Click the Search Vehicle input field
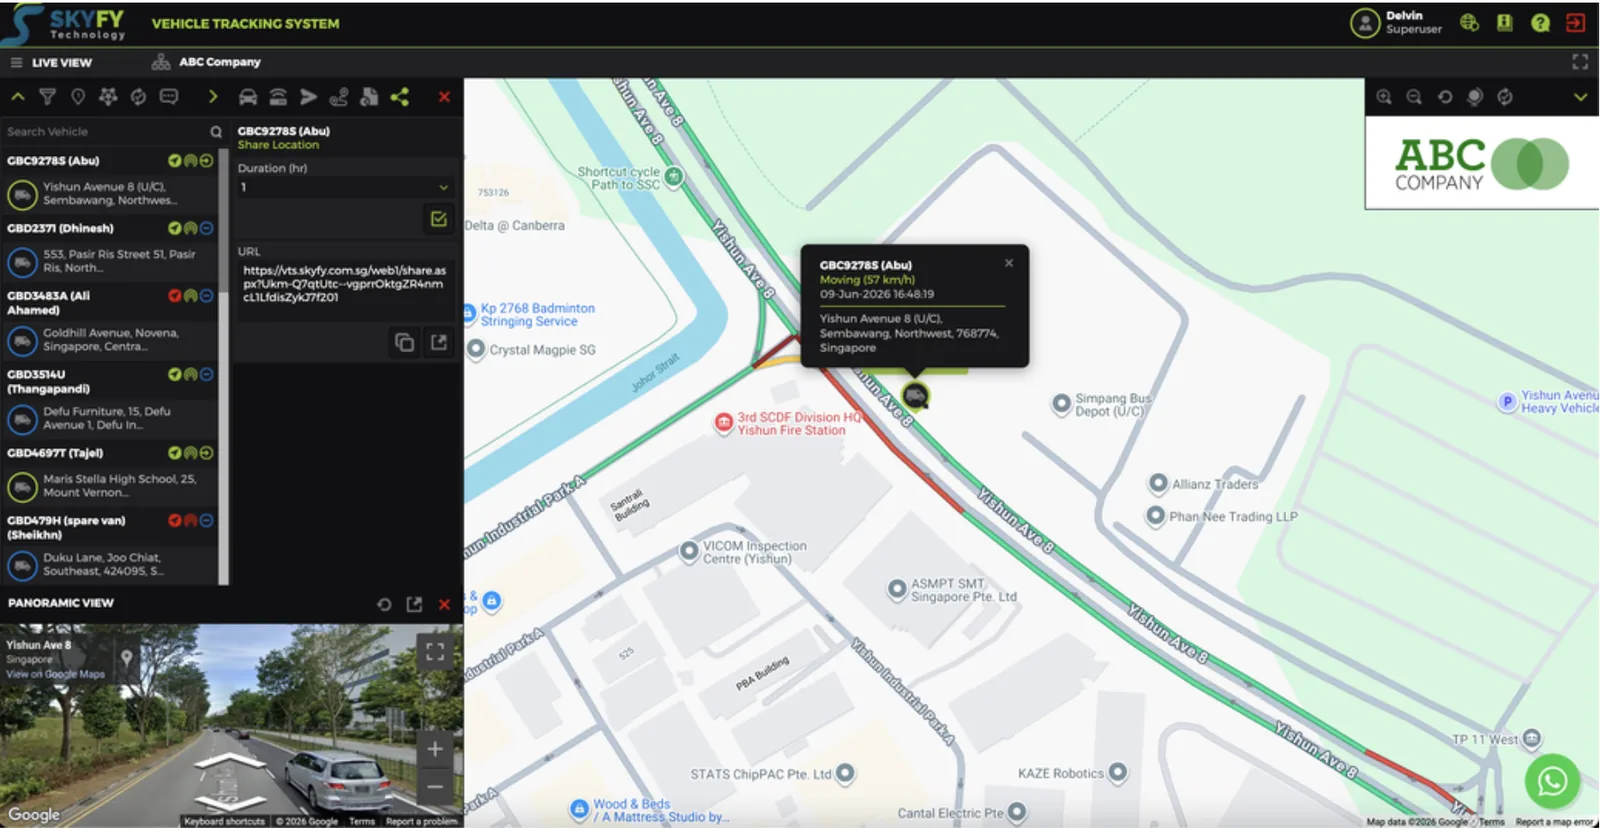This screenshot has width=1600, height=833. (104, 132)
